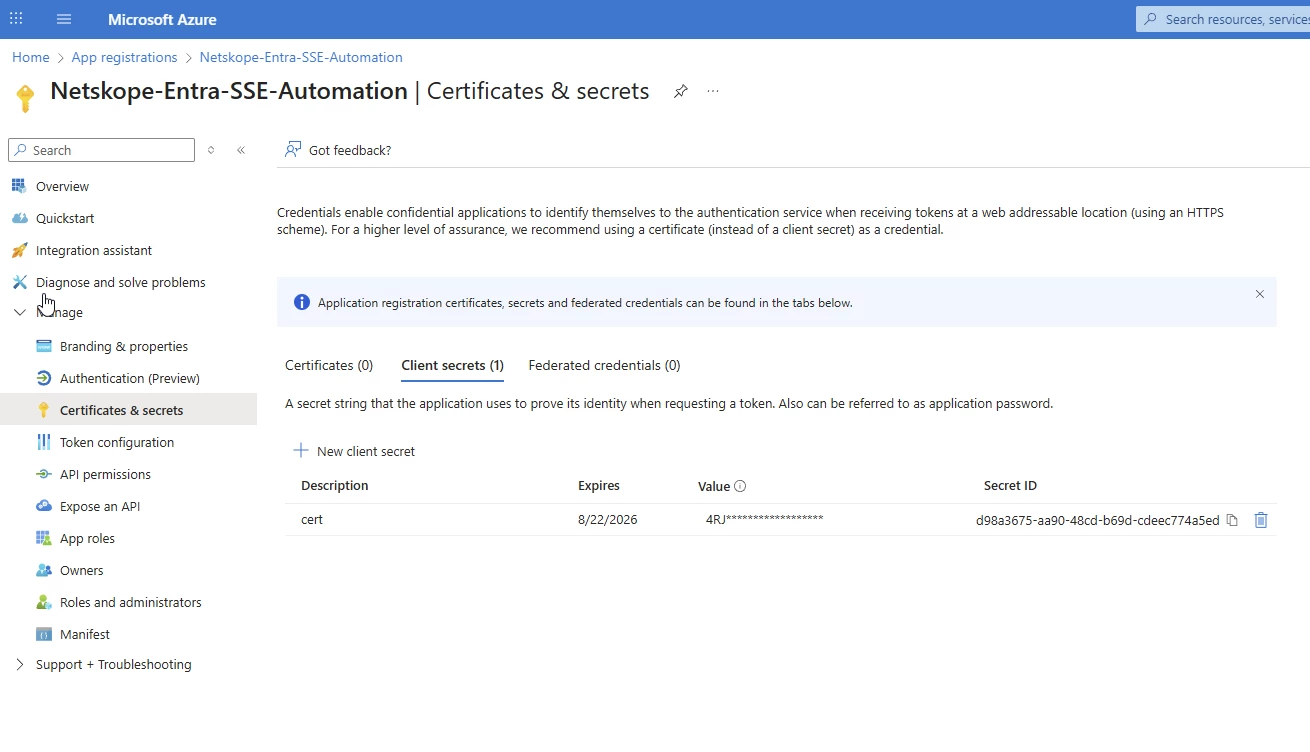1310x752 pixels.
Task: Click the Got feedback person icon
Action: point(293,149)
